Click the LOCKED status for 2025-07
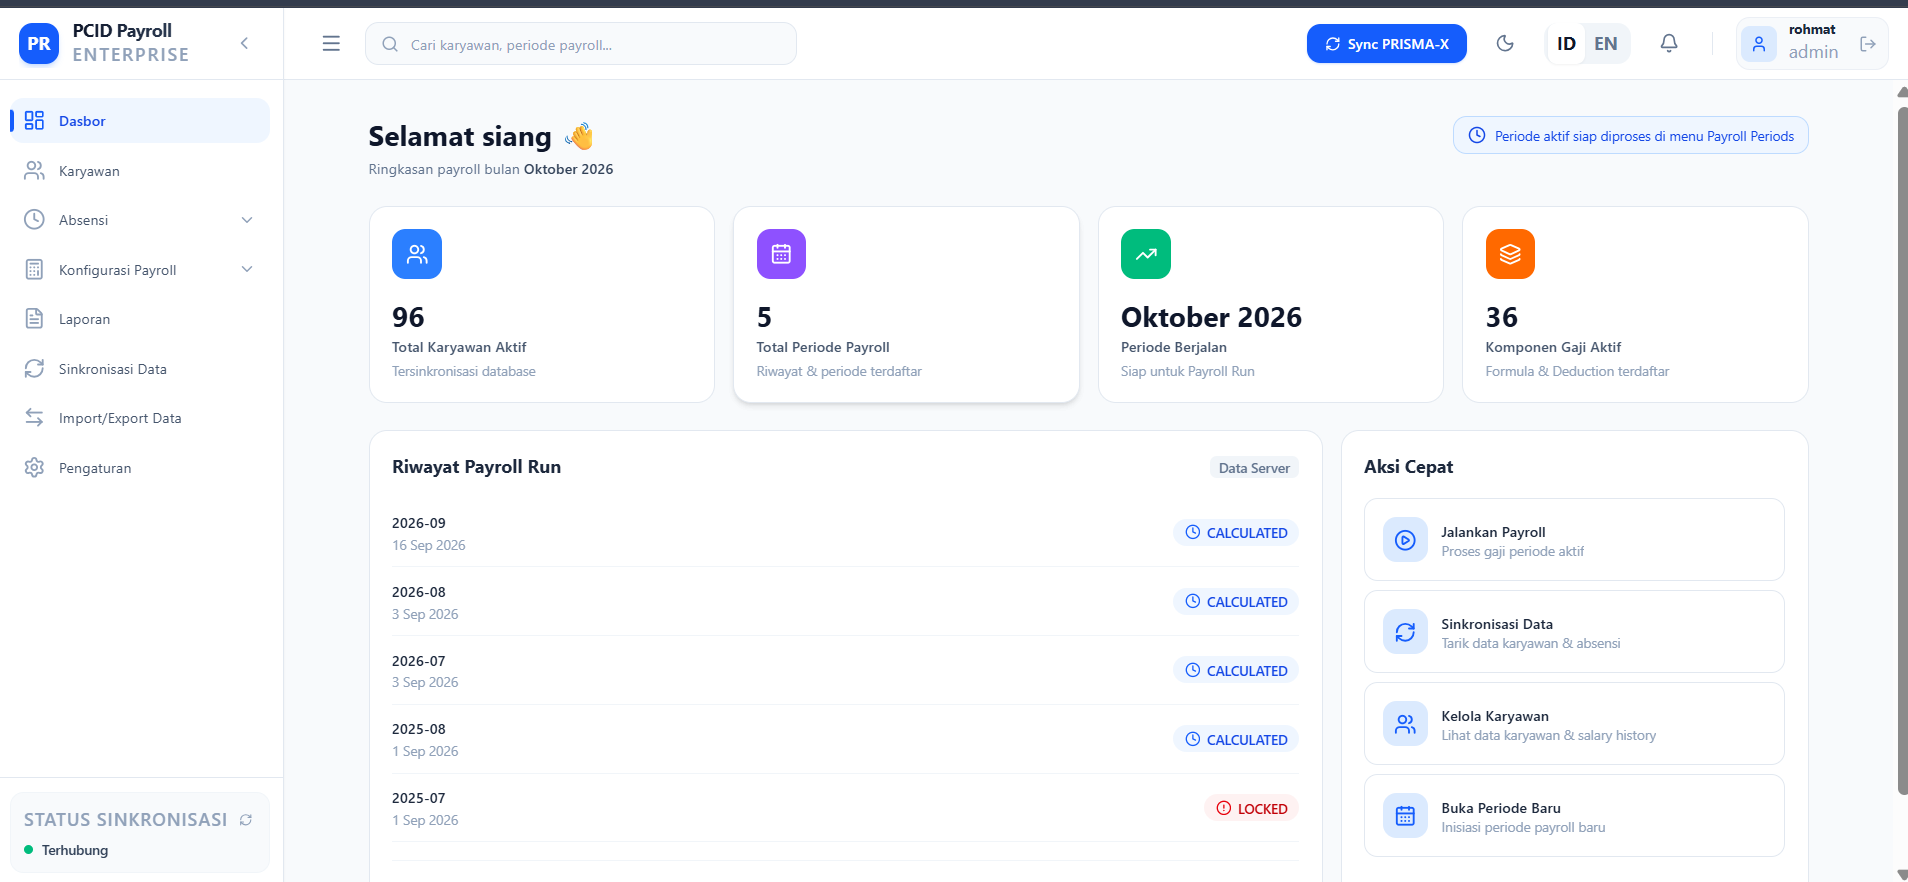The height and width of the screenshot is (882, 1908). [x=1251, y=809]
